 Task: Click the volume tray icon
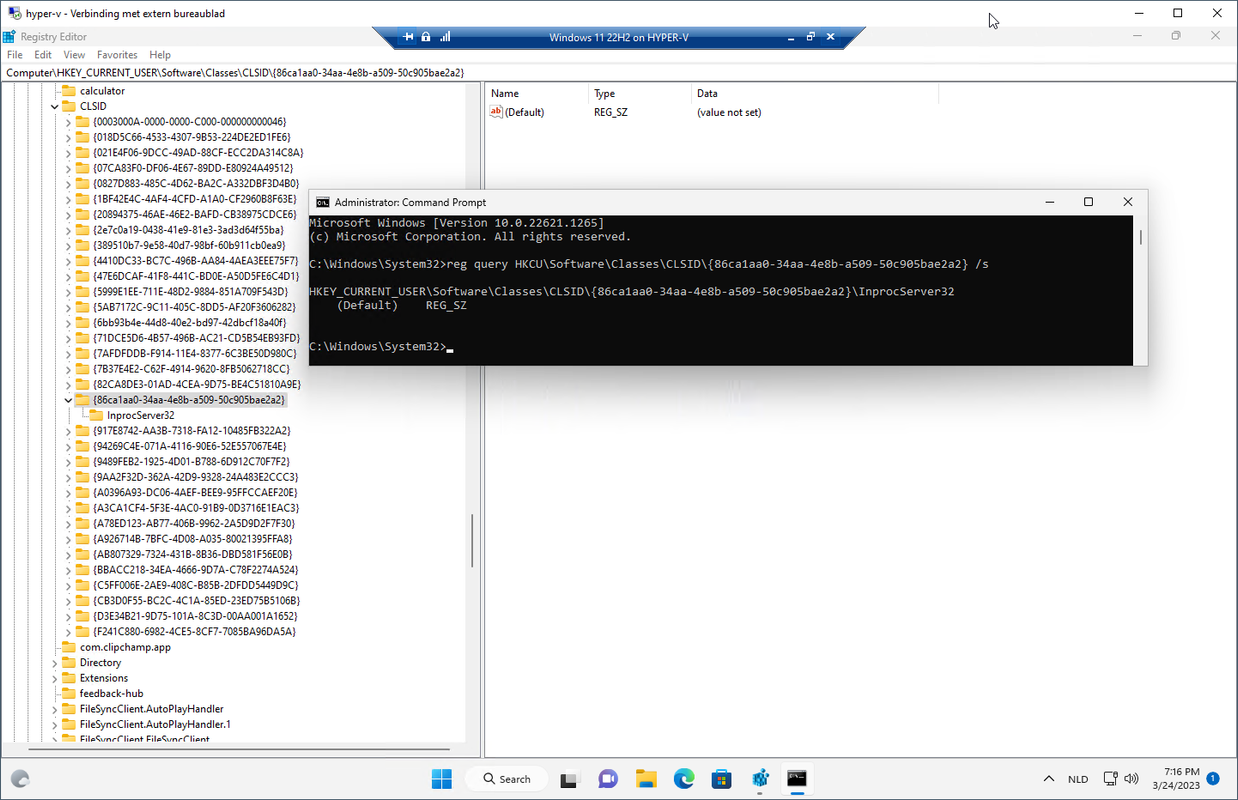(1132, 779)
